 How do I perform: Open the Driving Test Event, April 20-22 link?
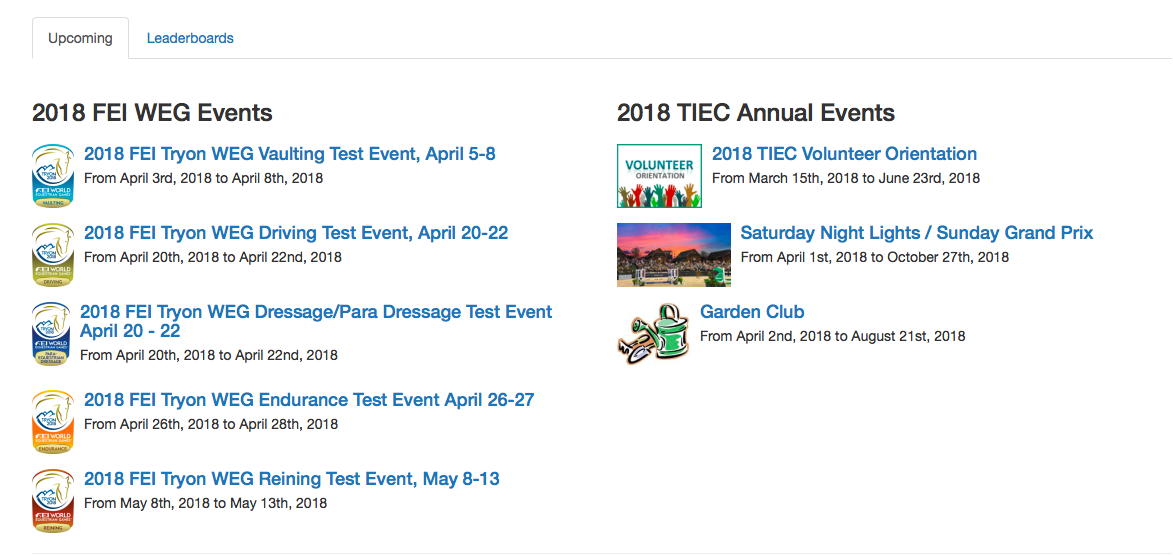(x=296, y=233)
